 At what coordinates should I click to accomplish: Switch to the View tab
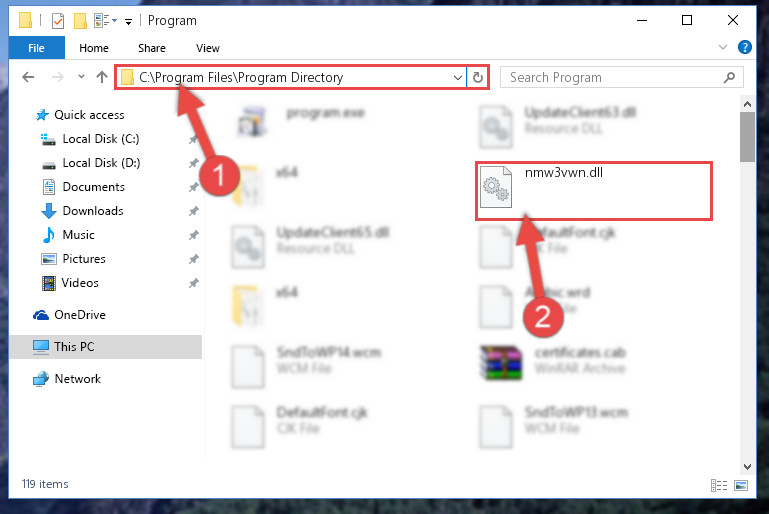(x=208, y=48)
